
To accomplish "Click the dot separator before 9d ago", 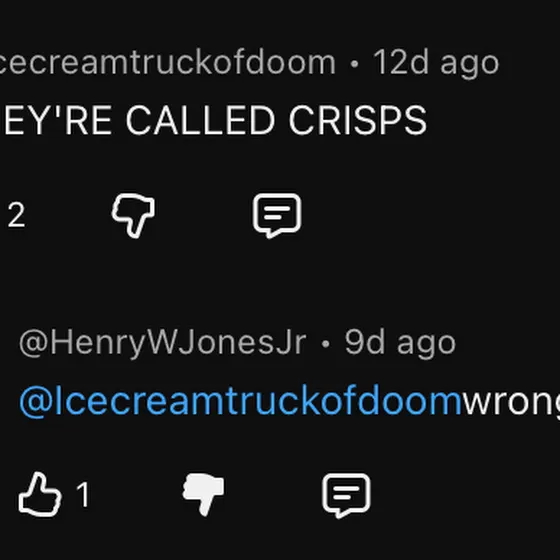I will point(325,344).
